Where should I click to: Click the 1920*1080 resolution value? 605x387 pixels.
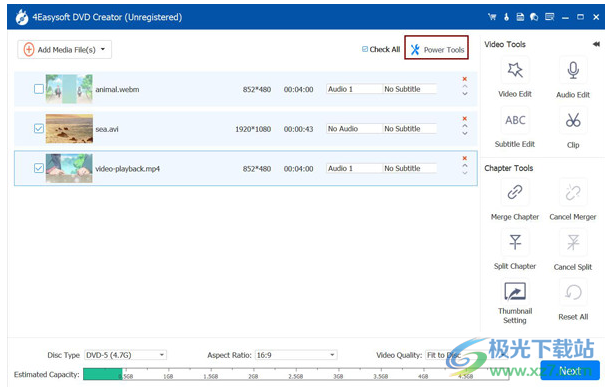(x=253, y=129)
